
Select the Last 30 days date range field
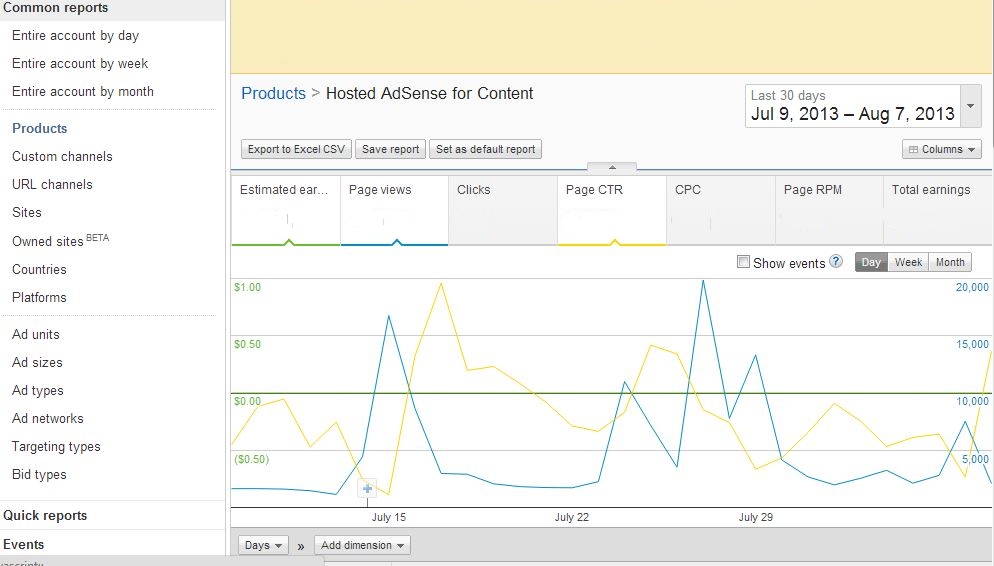tap(853, 106)
